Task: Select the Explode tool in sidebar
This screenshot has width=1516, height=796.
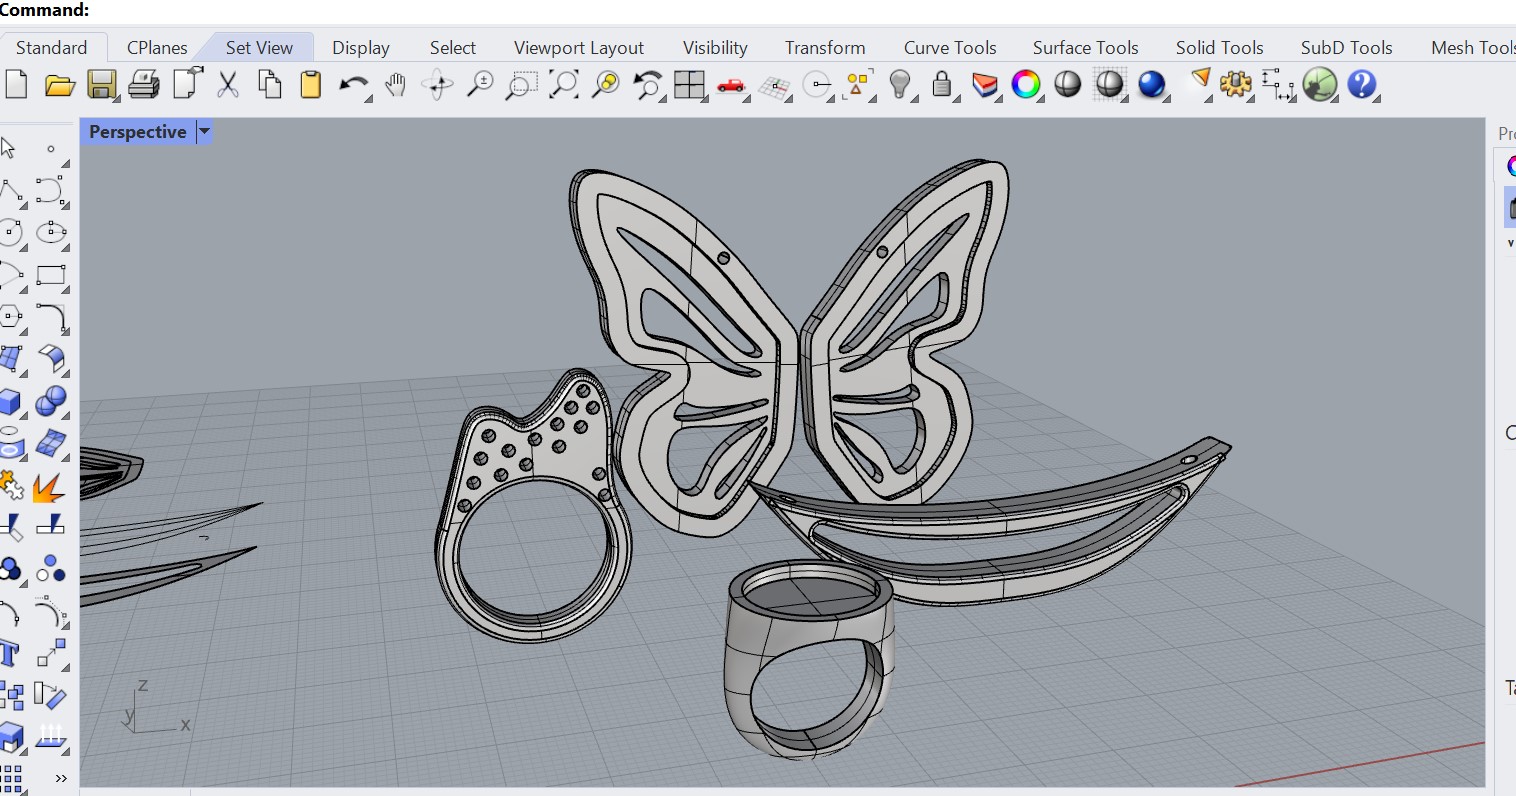Action: (x=49, y=487)
